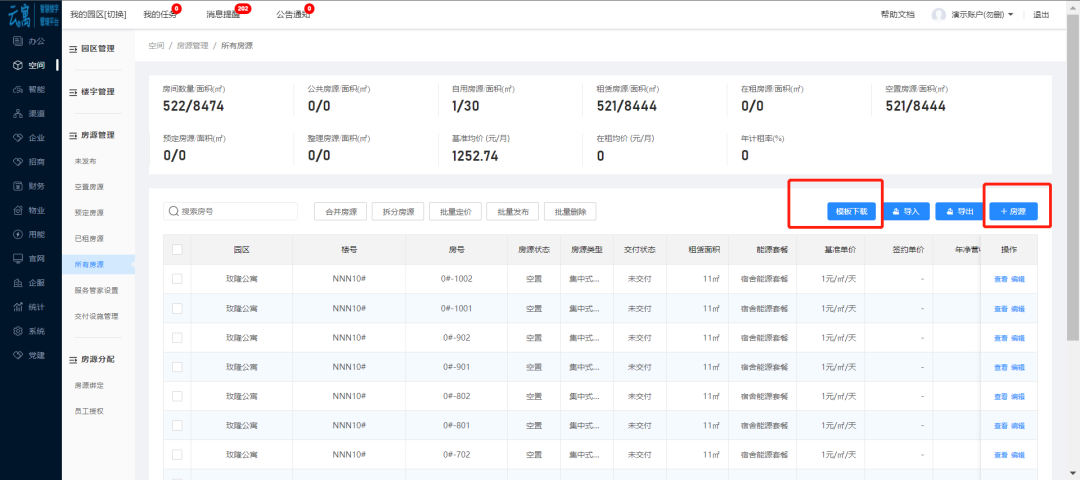Check the box for room 0#-1002
Screen dimensions: 1080x480
click(177, 279)
